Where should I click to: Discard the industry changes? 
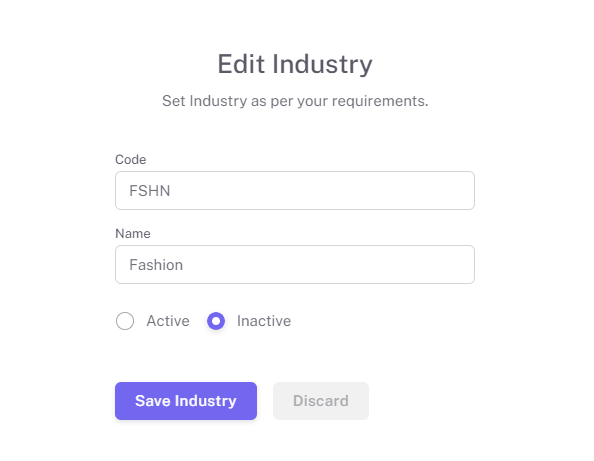point(321,401)
